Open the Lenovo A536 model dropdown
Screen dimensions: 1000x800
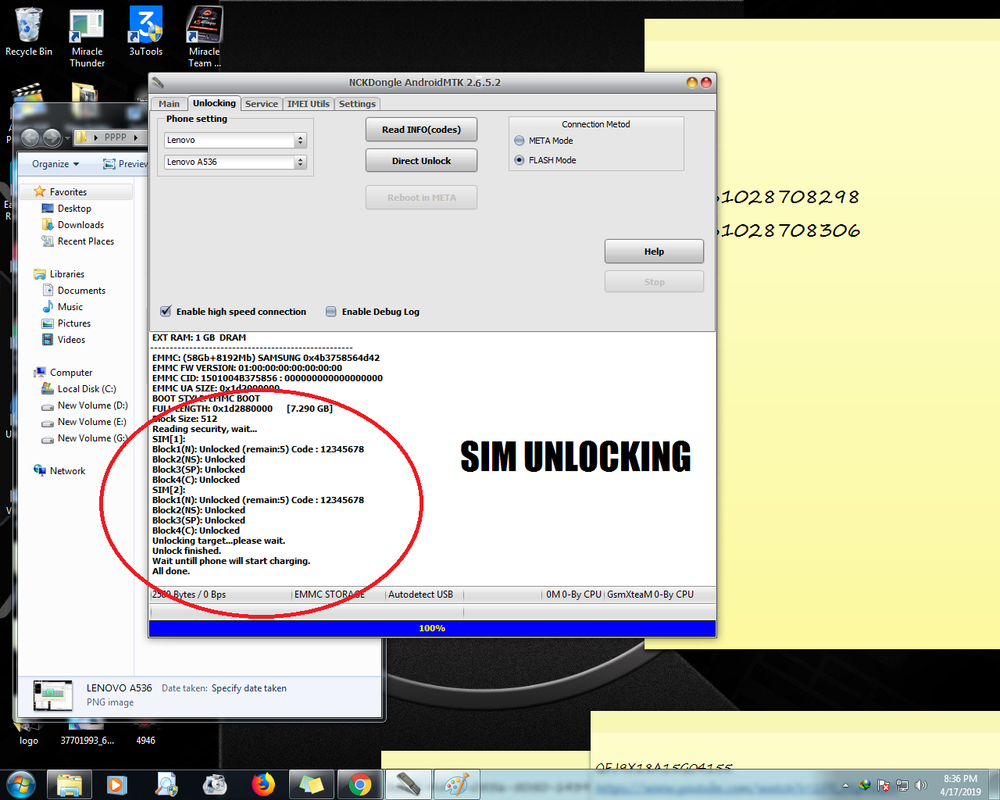235,162
